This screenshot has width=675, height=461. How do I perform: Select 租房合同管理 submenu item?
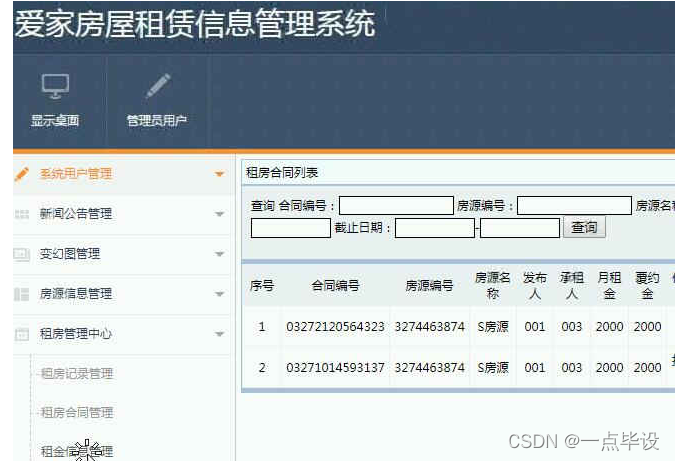pyautogui.click(x=77, y=412)
